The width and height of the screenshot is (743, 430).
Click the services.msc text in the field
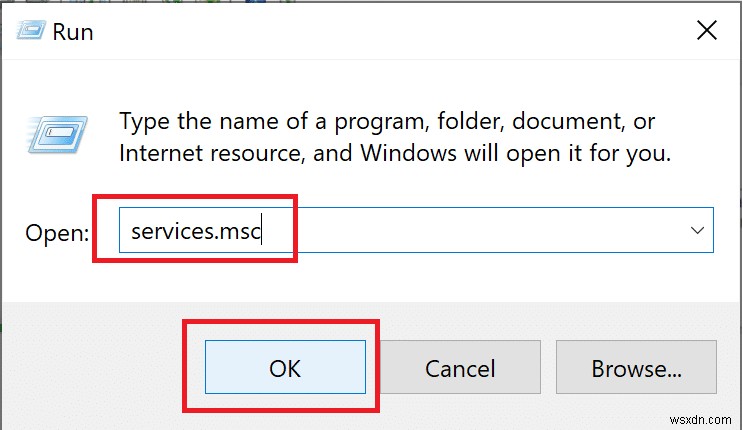tap(196, 231)
